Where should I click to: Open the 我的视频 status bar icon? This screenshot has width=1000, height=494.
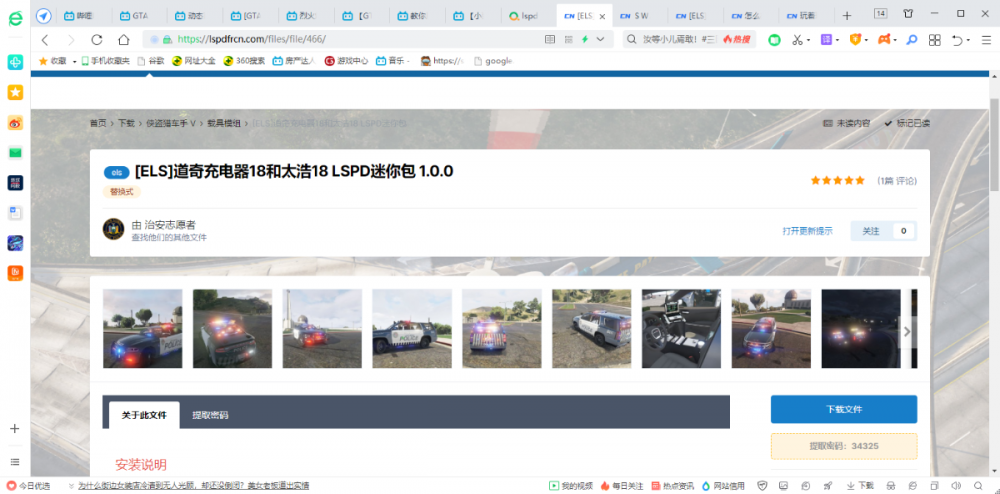tap(571, 486)
